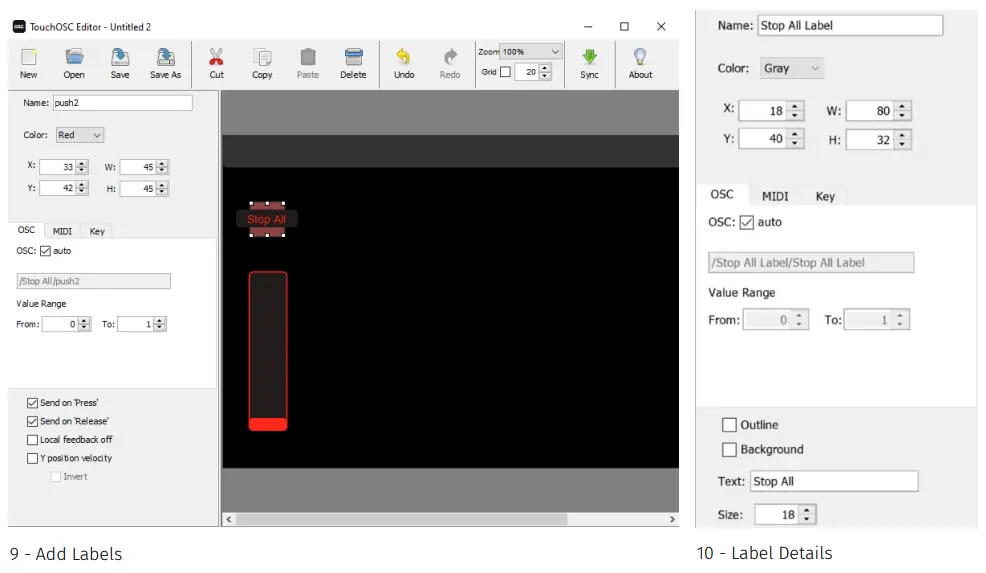This screenshot has width=986, height=573.
Task: Increase the grid size value of 20
Action: click(545, 69)
